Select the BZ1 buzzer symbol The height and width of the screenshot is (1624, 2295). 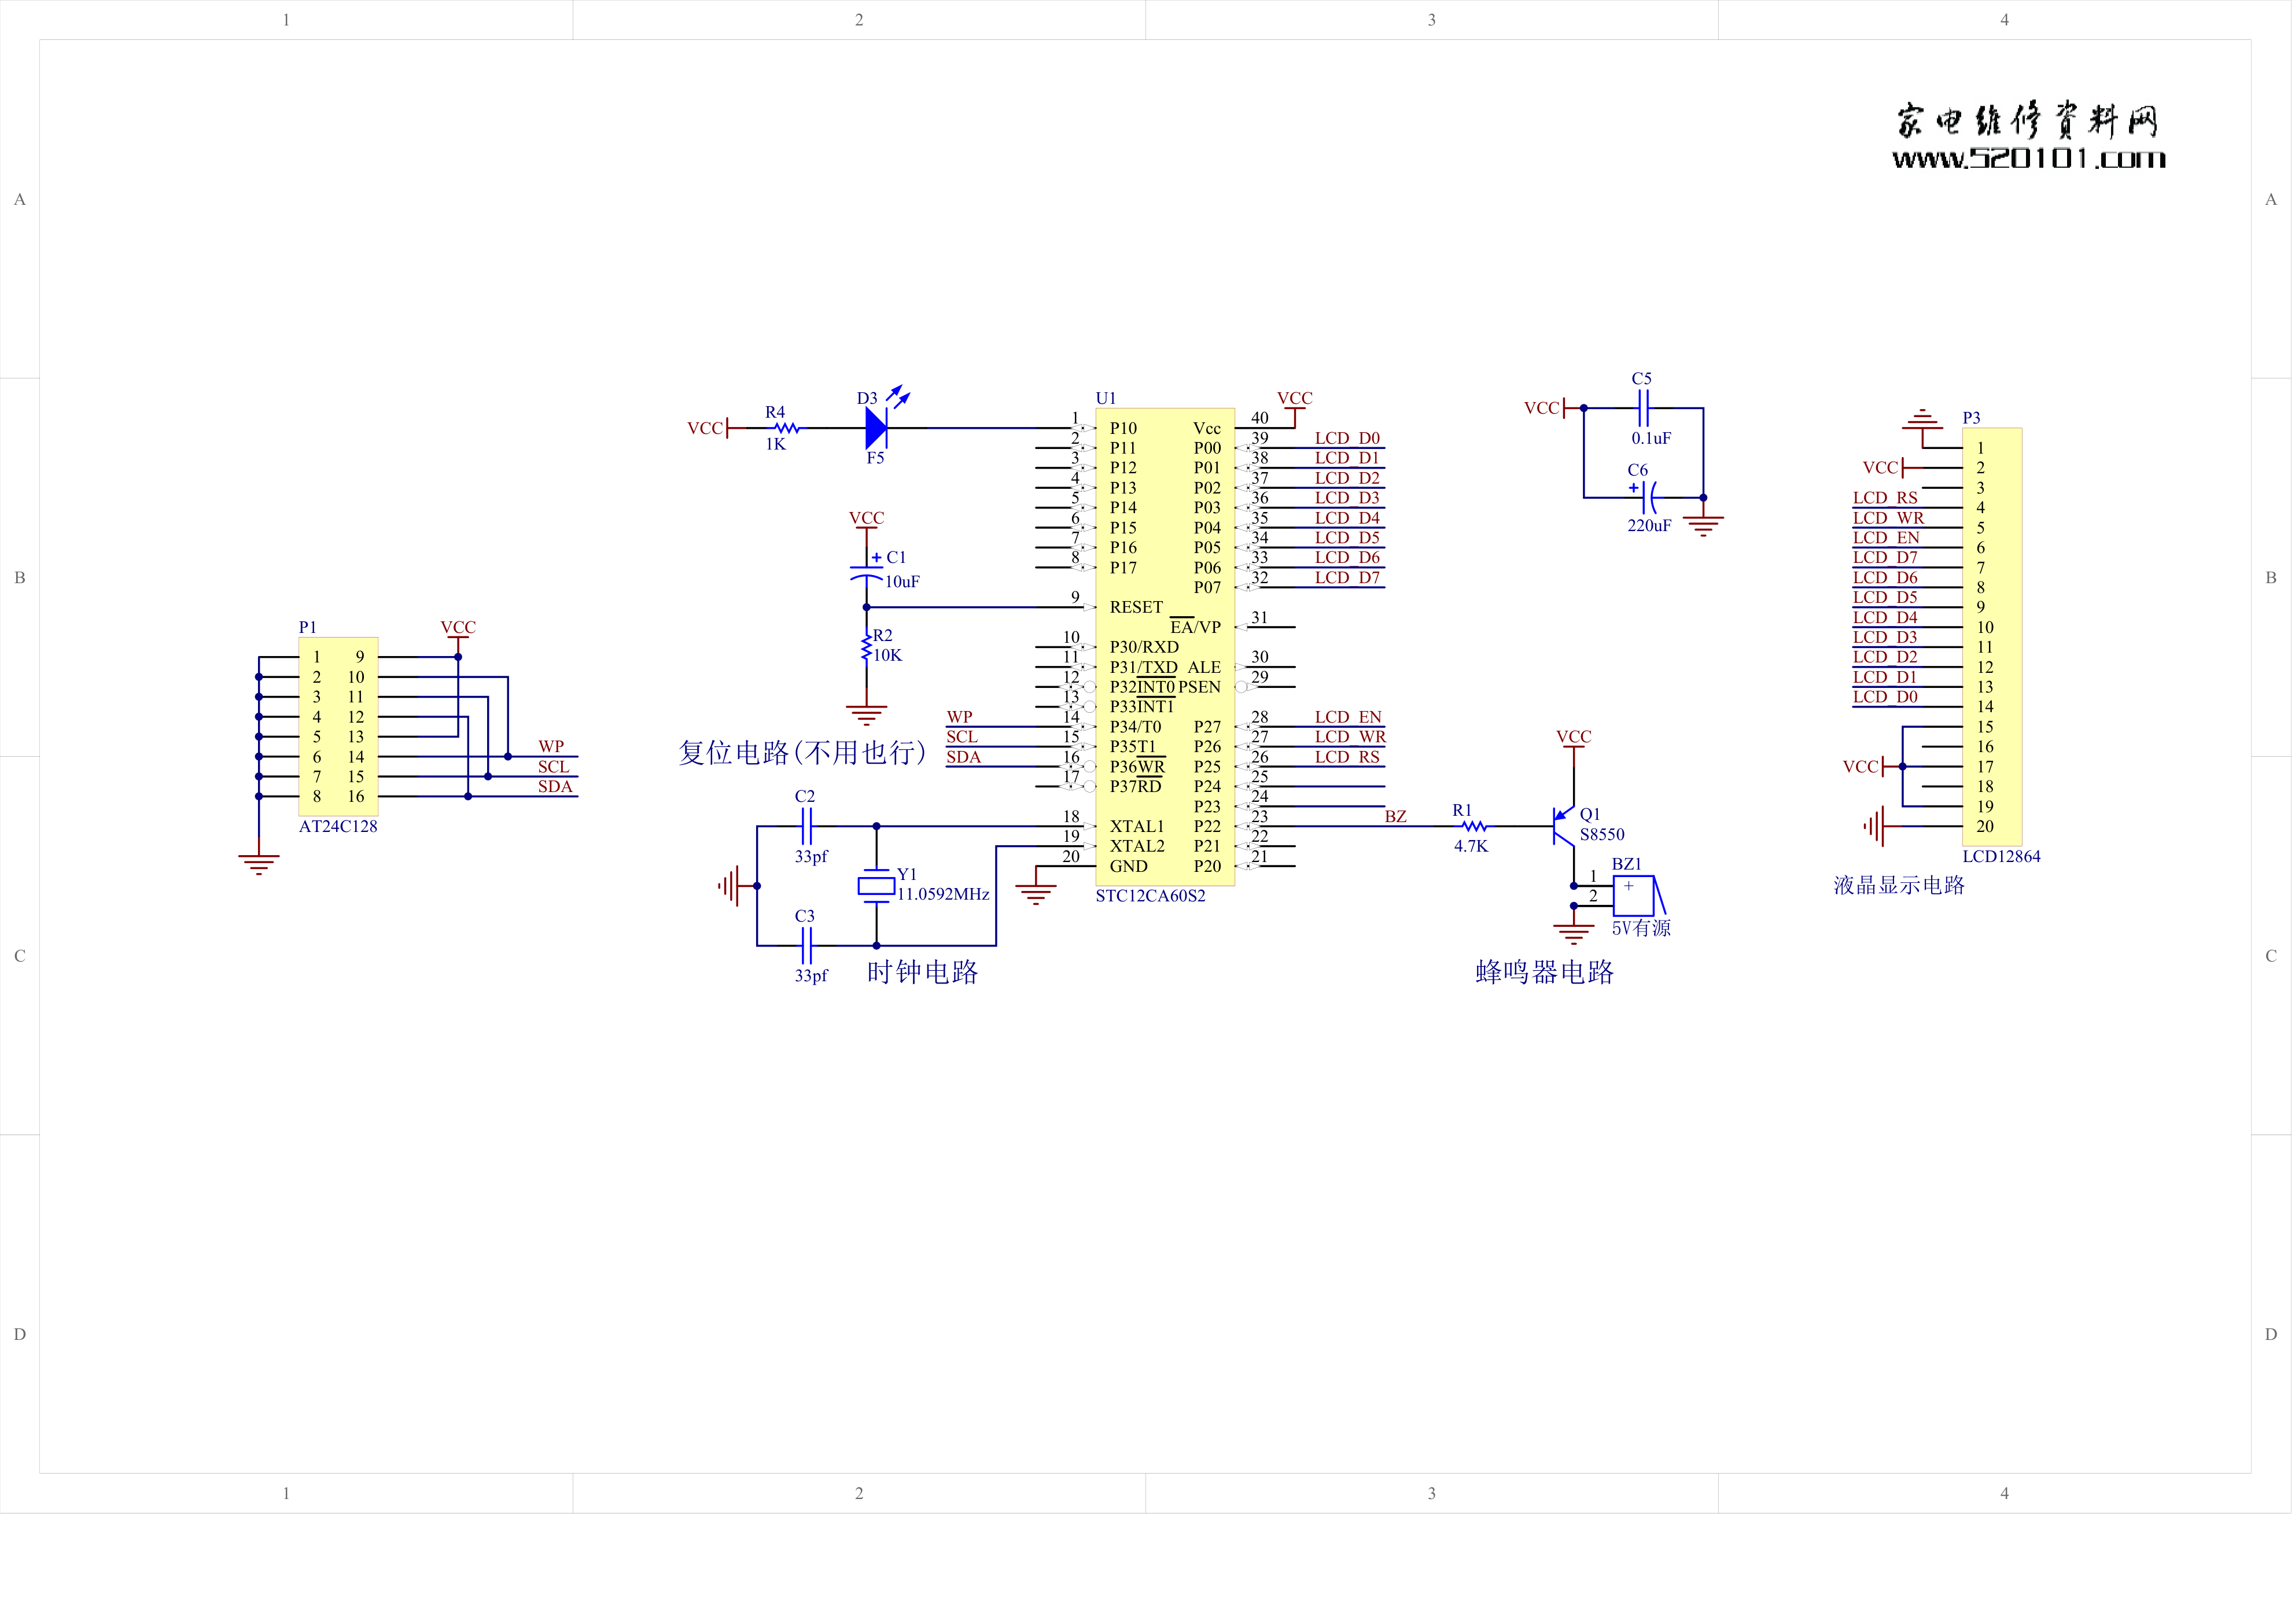(x=1640, y=895)
